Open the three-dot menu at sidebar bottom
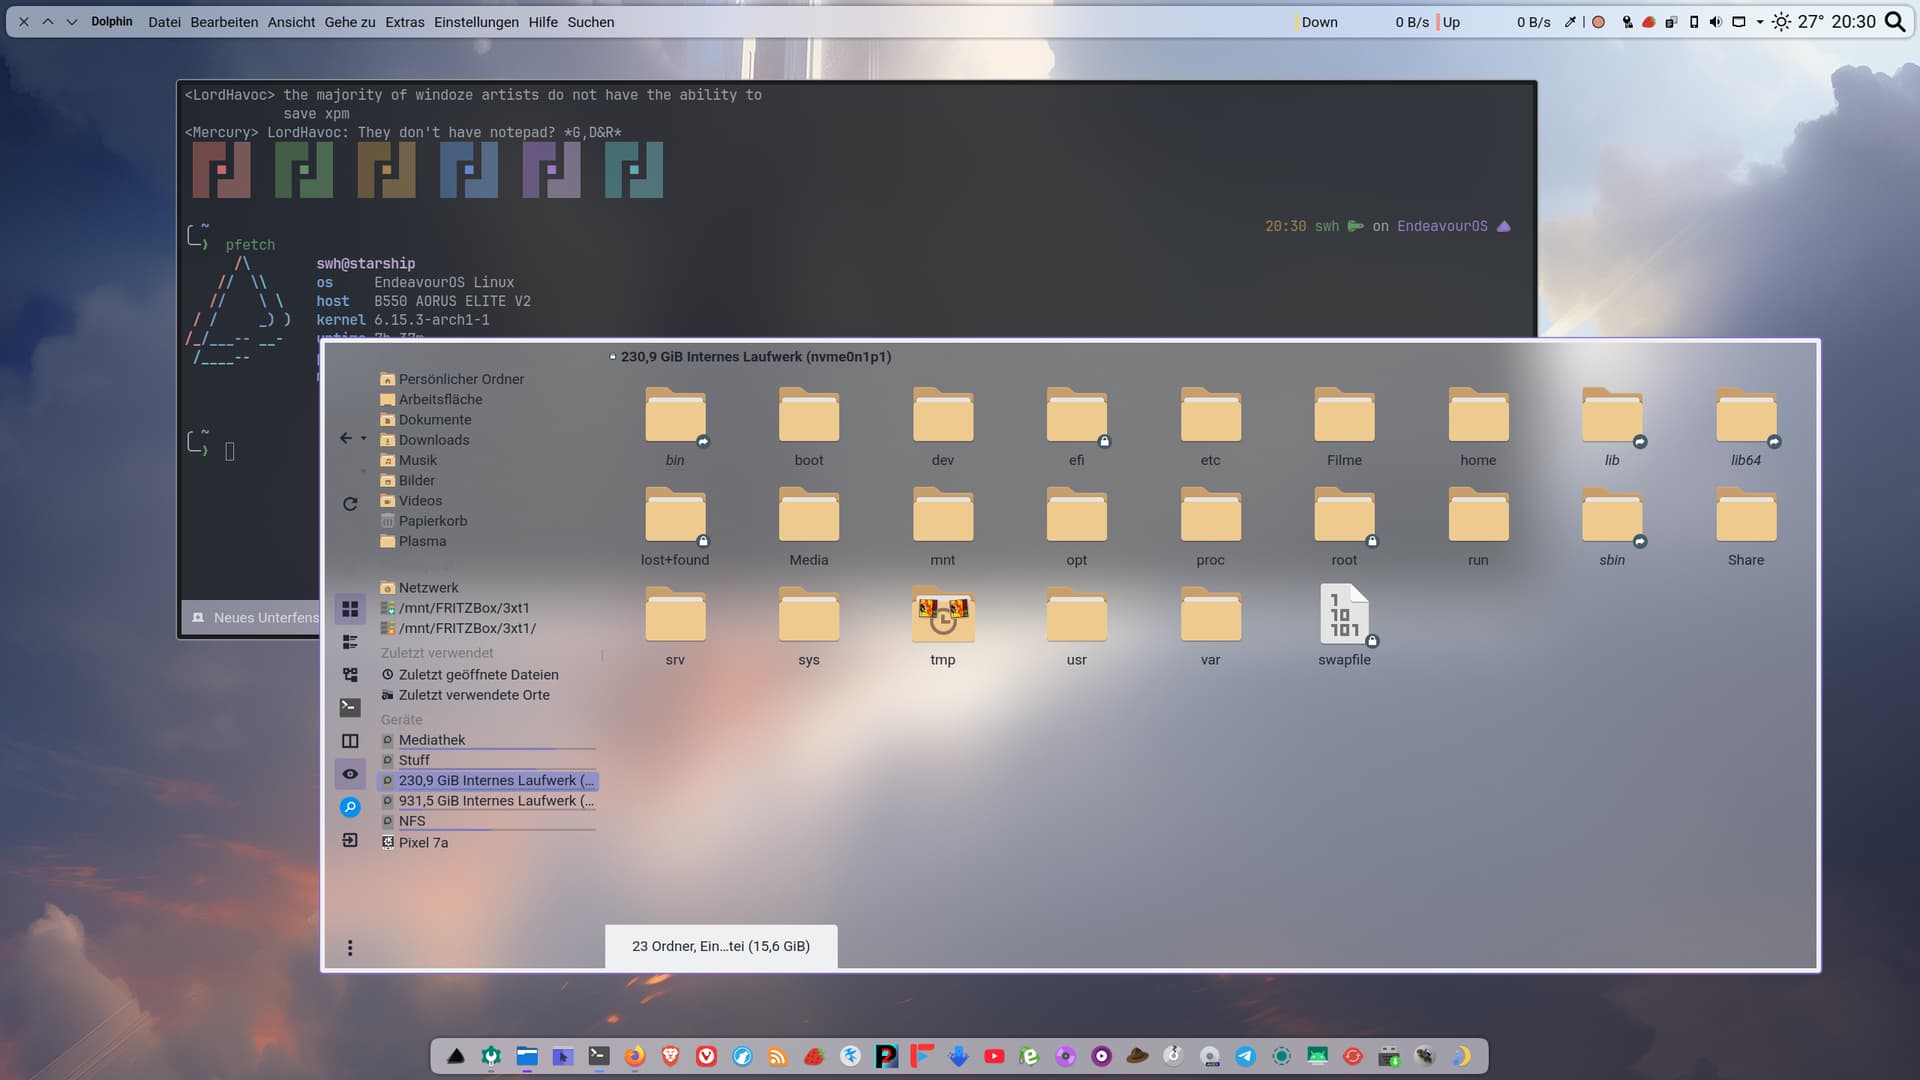The width and height of the screenshot is (1920, 1080). 350,948
